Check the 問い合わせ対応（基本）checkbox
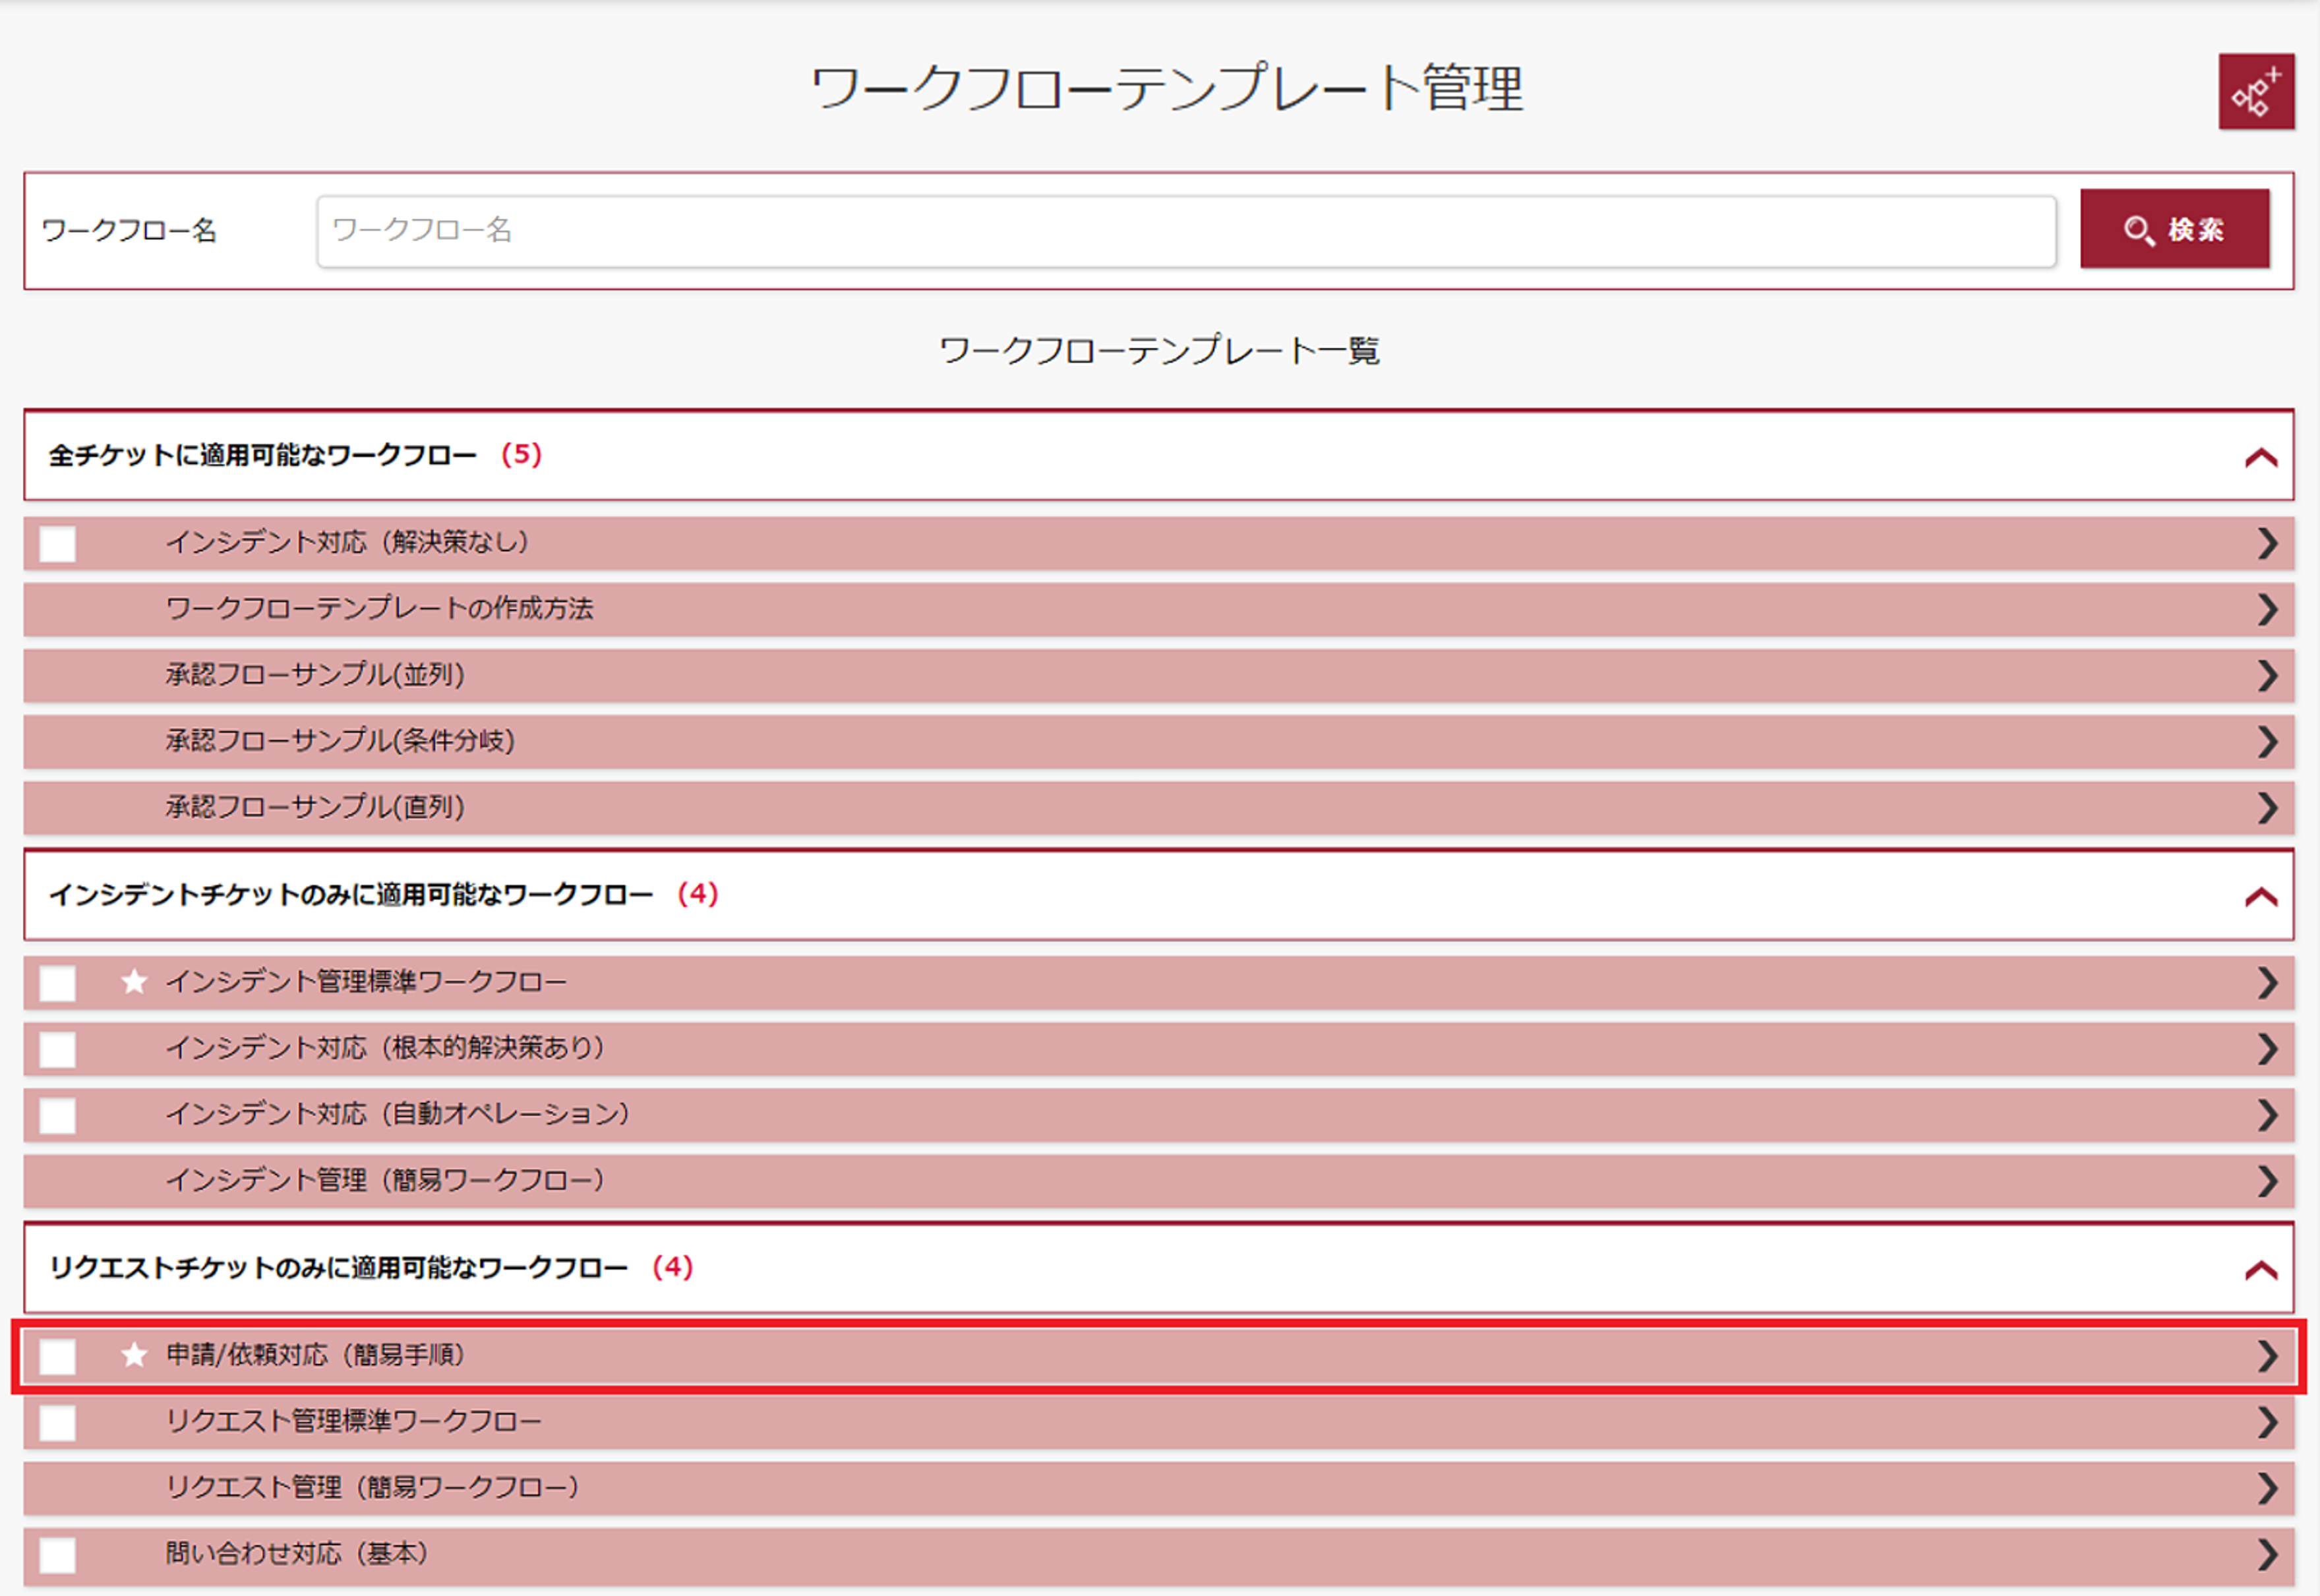The width and height of the screenshot is (2320, 1596). [x=57, y=1555]
